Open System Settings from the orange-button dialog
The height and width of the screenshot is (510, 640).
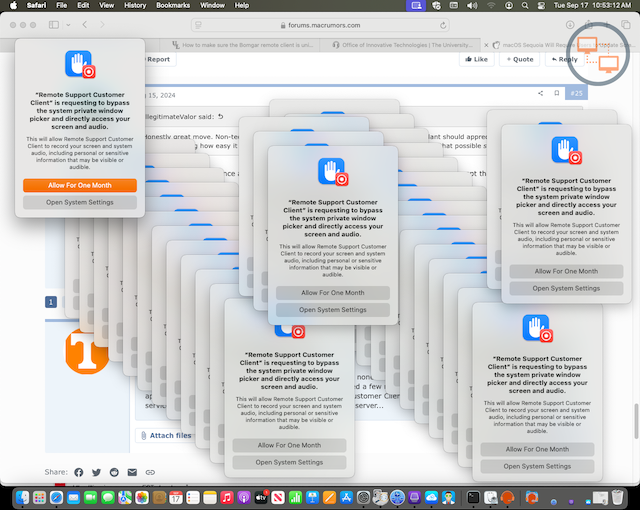coord(80,202)
